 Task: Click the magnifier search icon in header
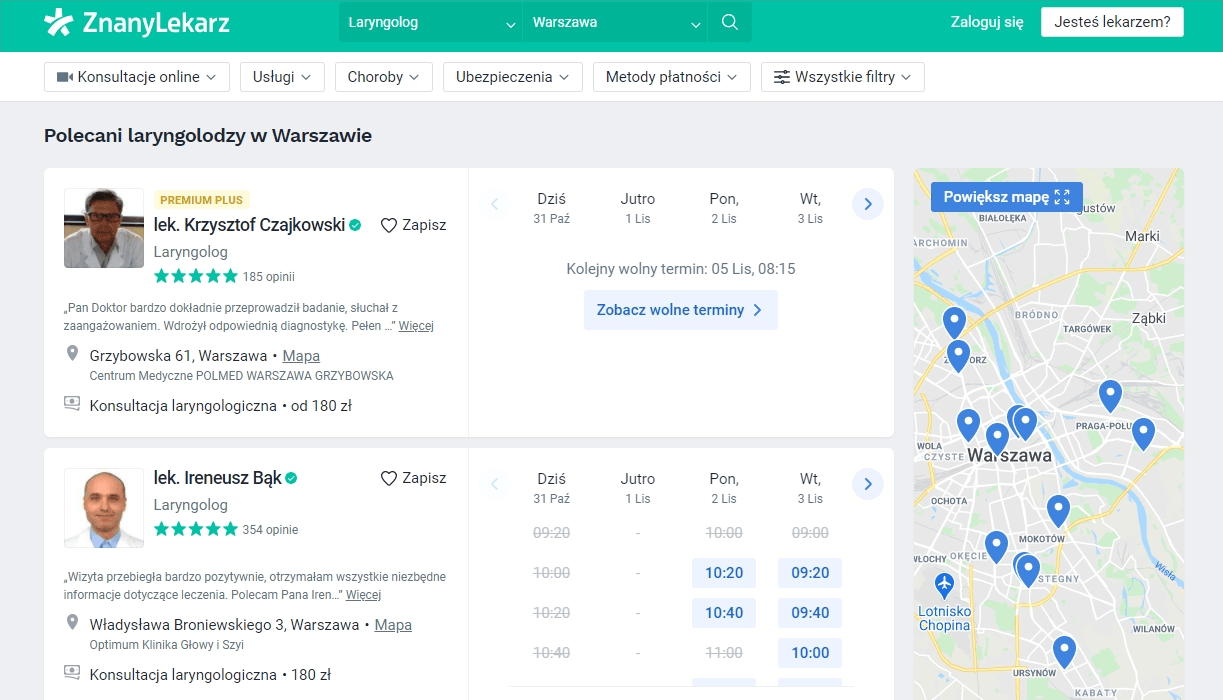point(730,22)
